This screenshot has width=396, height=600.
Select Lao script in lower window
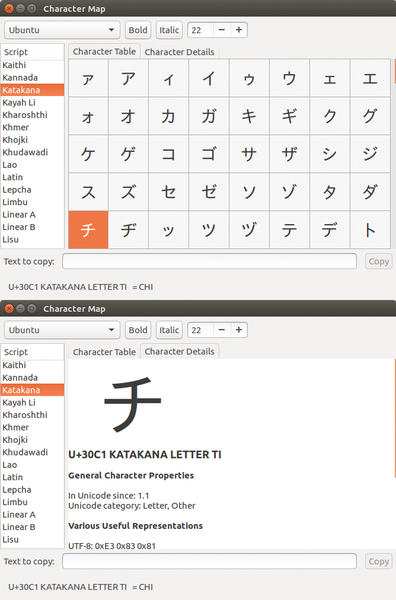pyautogui.click(x=32, y=465)
